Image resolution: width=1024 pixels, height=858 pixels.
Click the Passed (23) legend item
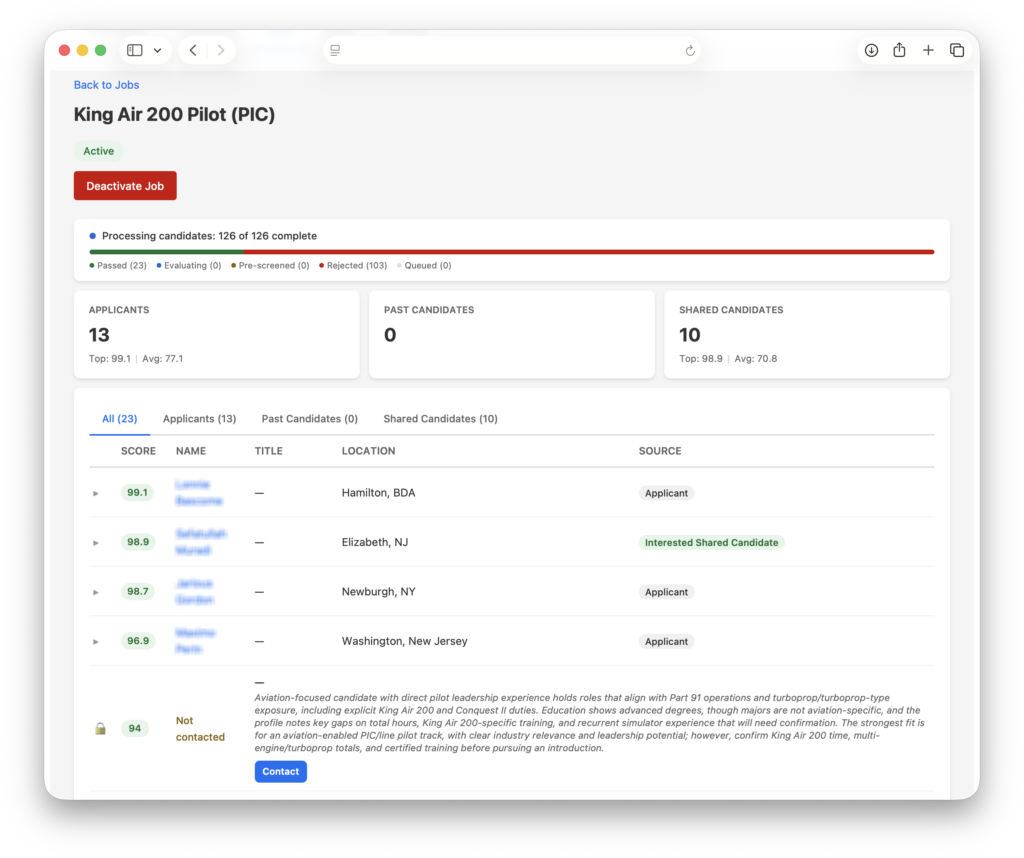click(x=118, y=266)
